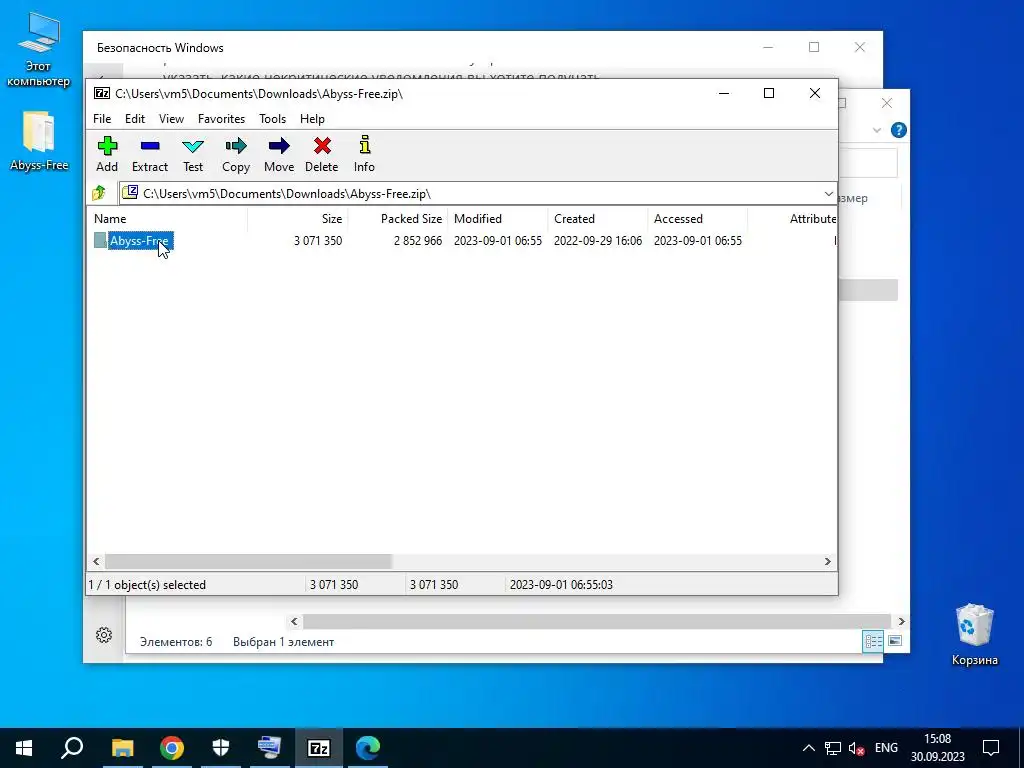Image resolution: width=1024 pixels, height=768 pixels.
Task: Open the Windows Start menu
Action: pos(24,748)
